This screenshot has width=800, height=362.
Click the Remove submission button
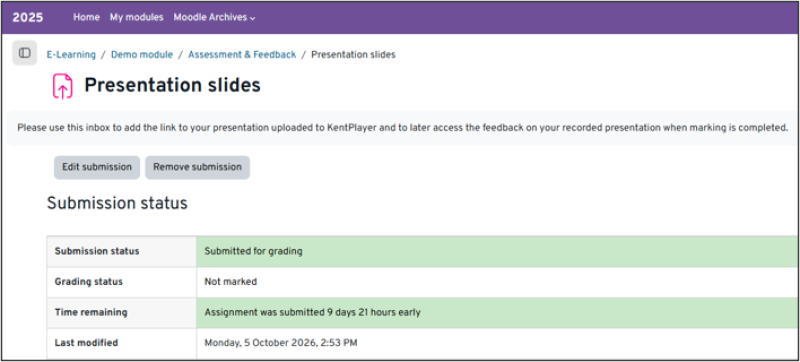point(197,167)
